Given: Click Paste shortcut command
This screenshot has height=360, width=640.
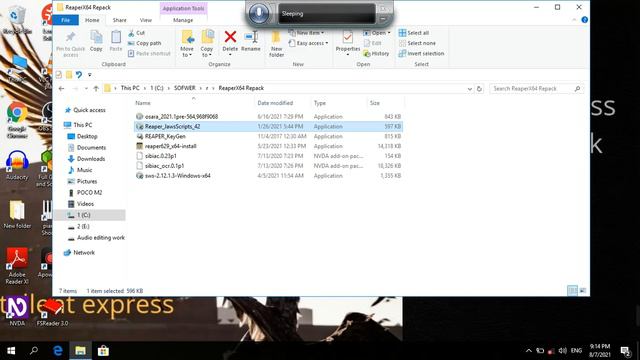Looking at the screenshot, I should click(x=149, y=53).
